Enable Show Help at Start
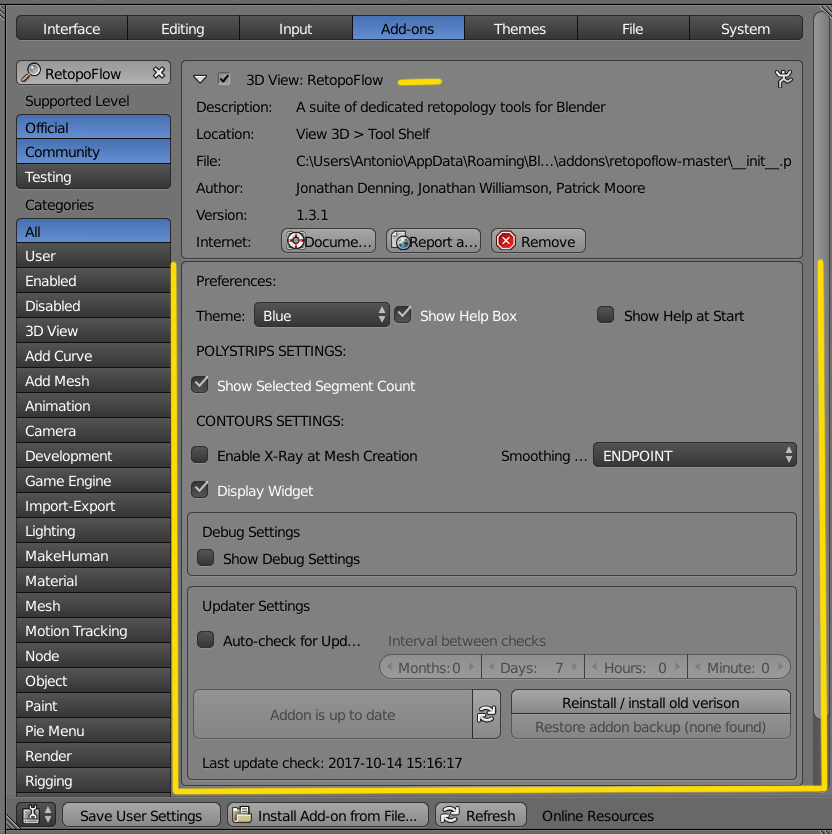 [605, 314]
